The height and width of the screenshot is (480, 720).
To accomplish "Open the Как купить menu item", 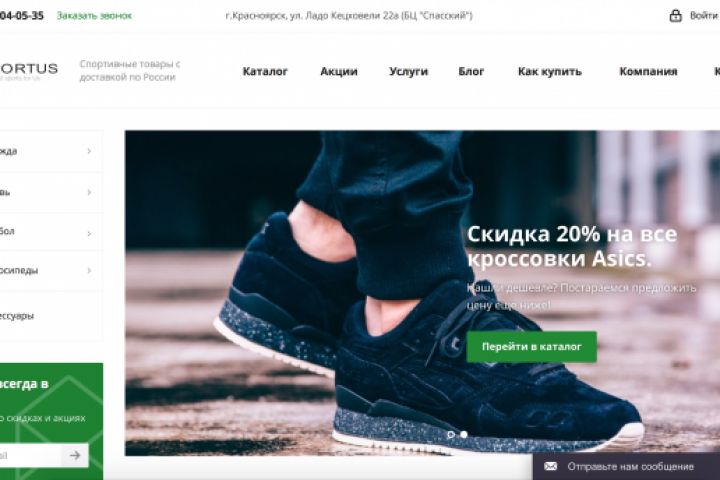I will (550, 71).
